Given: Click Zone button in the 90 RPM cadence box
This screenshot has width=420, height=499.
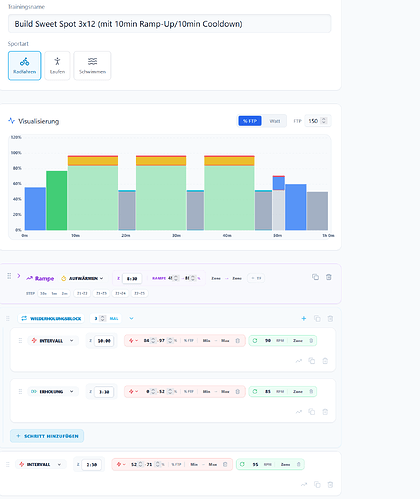Looking at the screenshot, I should click(x=298, y=340).
